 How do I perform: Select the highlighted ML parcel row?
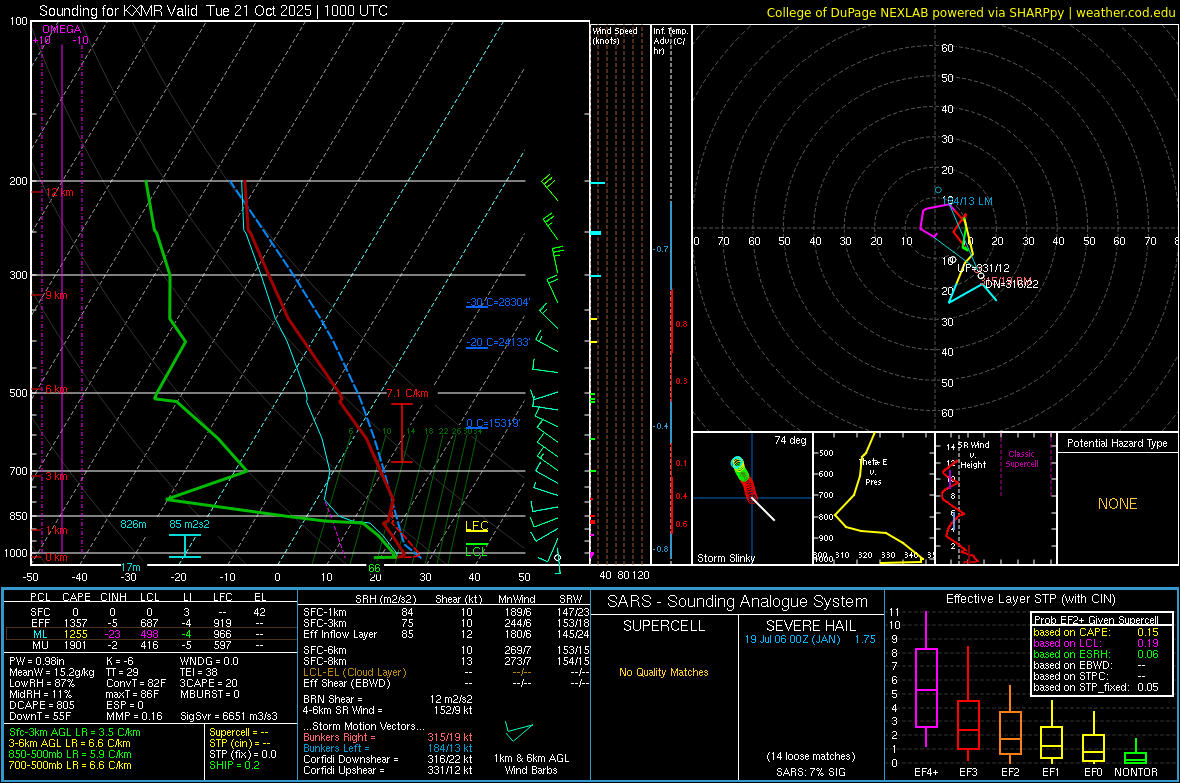(x=151, y=634)
